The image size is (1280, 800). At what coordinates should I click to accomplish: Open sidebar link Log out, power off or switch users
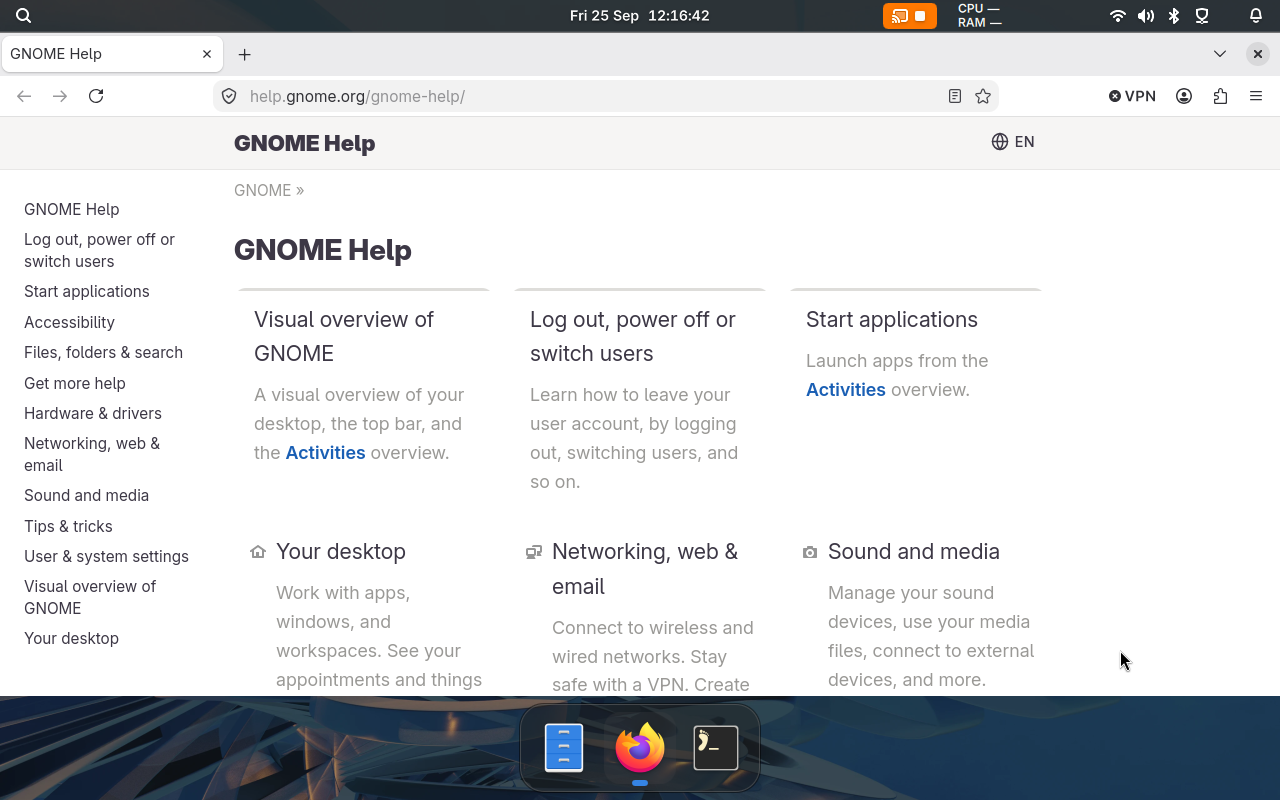pos(99,250)
